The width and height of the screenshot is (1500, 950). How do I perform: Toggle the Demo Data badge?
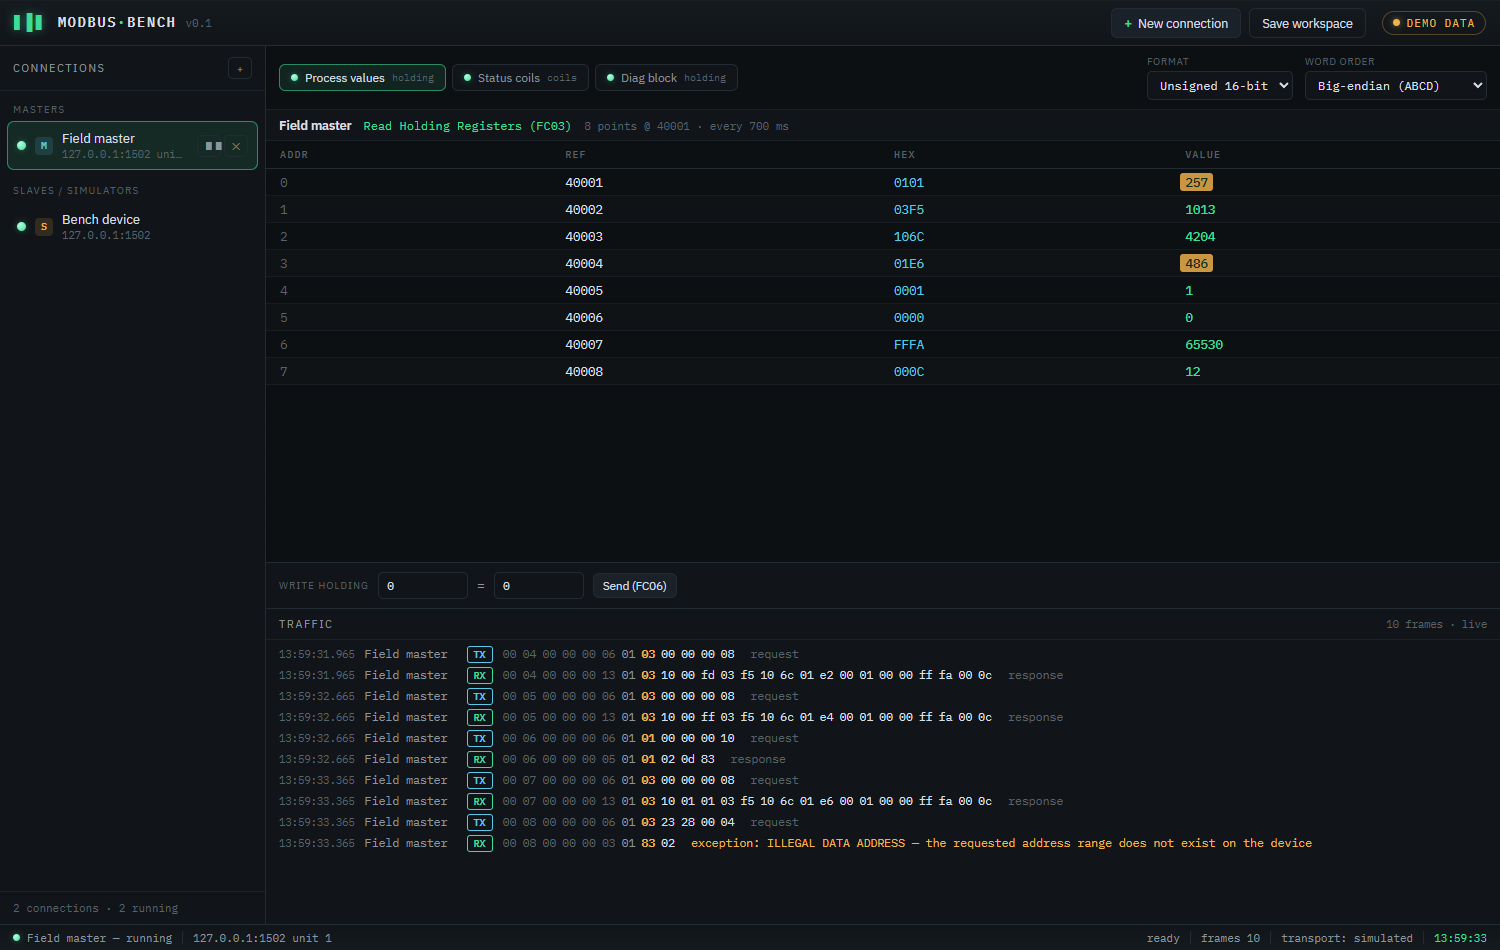[1434, 23]
